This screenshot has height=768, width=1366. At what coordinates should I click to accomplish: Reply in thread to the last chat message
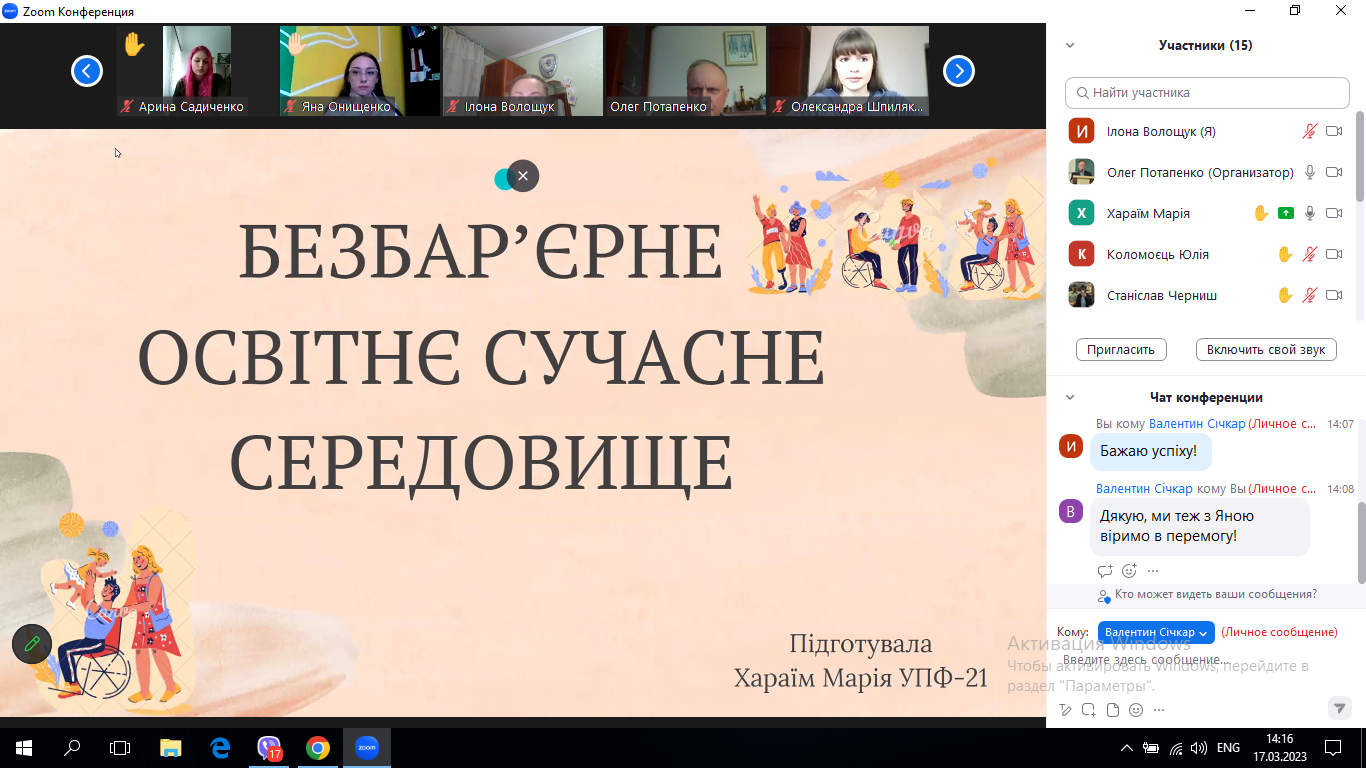click(1105, 571)
